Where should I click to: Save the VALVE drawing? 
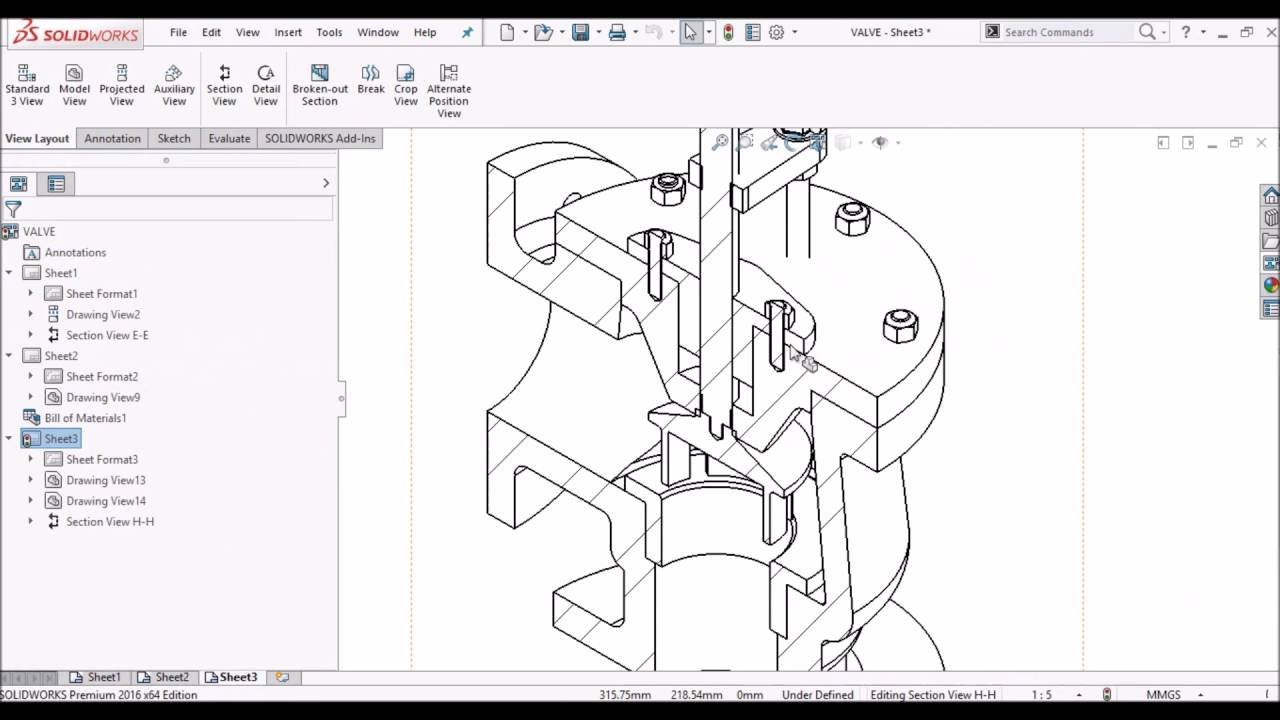coord(580,32)
